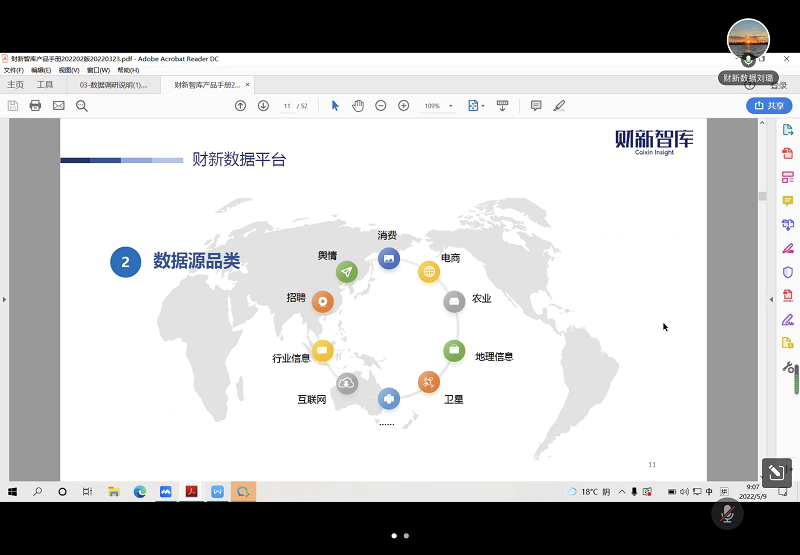Open the Protect shield tool in the right sidebar
Screen dimensions: 800x555
click(788, 272)
